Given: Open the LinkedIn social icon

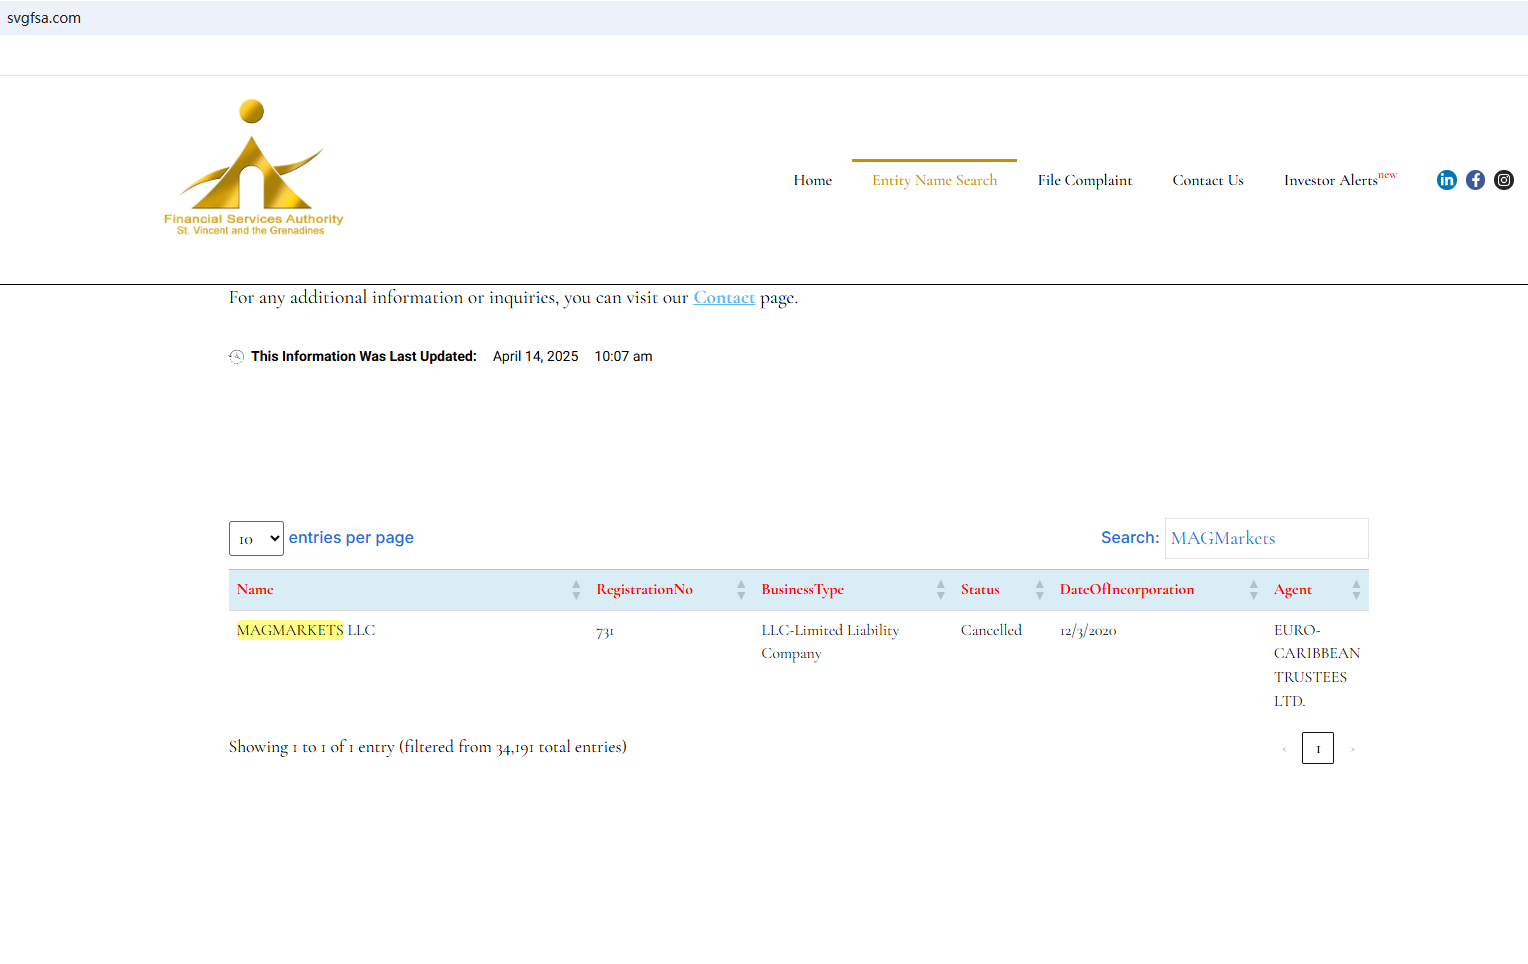Looking at the screenshot, I should pos(1446,180).
